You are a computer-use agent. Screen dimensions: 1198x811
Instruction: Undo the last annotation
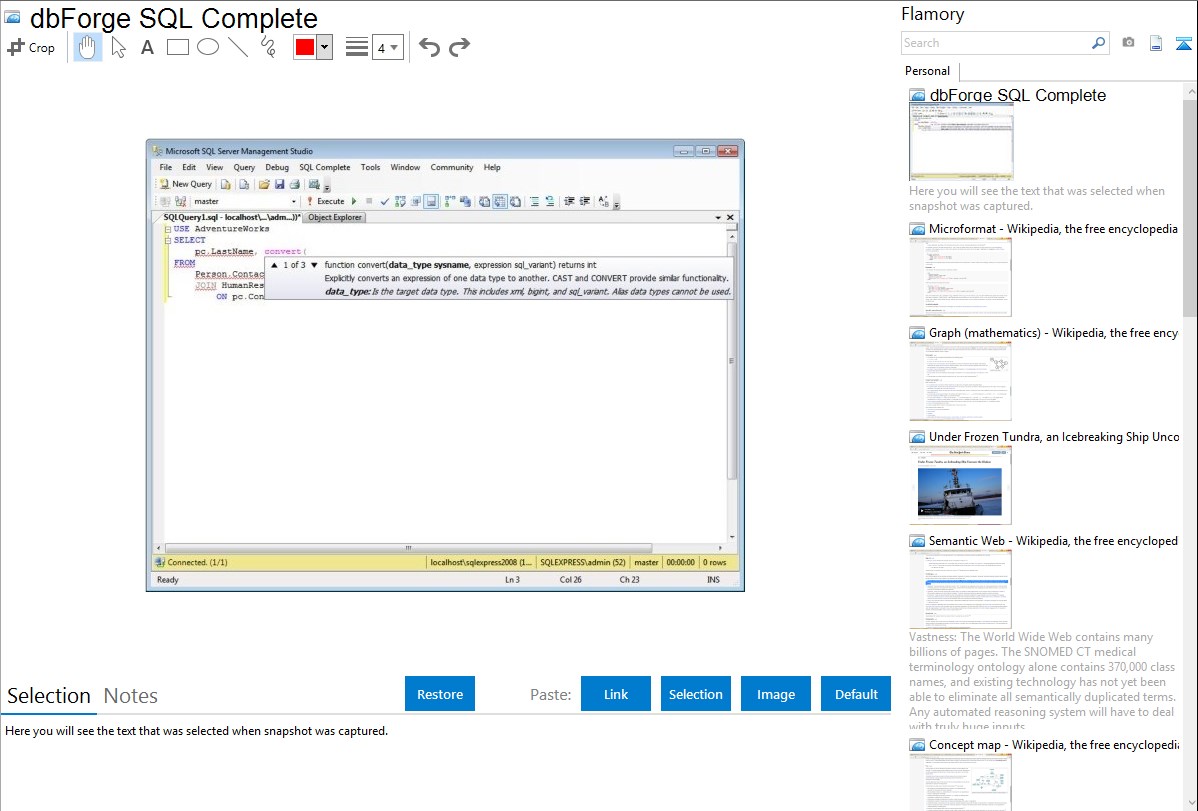(429, 47)
